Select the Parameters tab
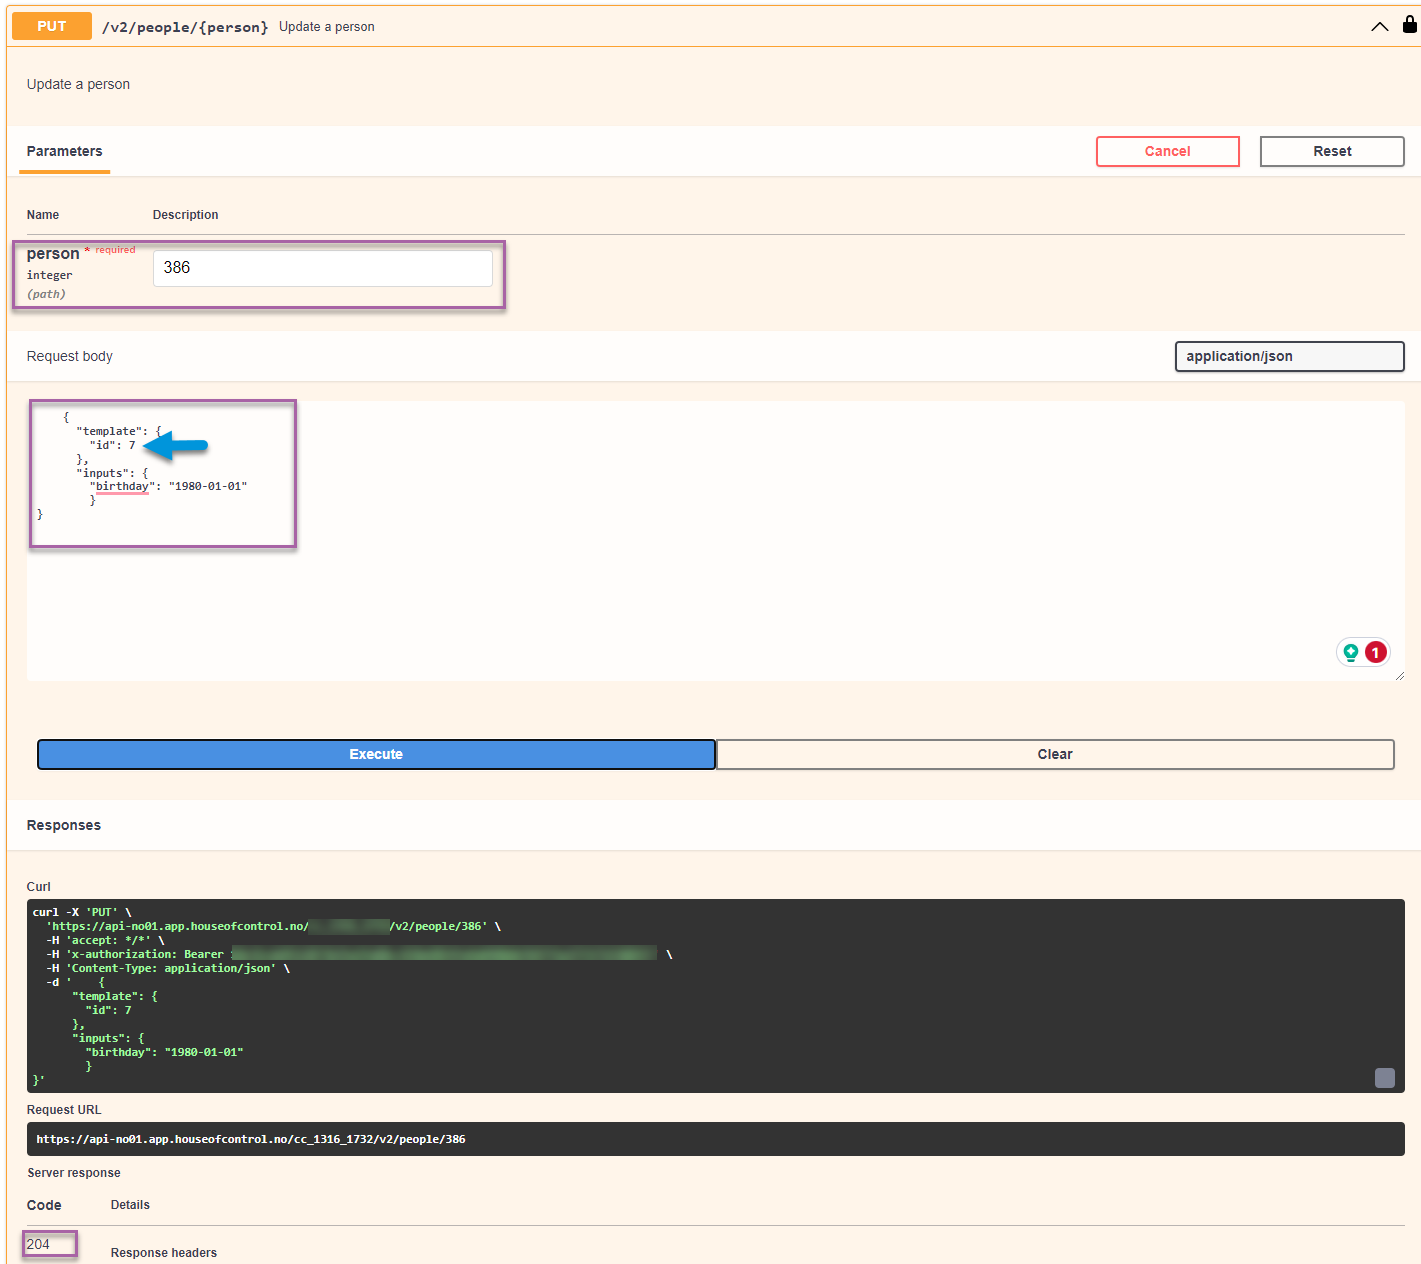The image size is (1421, 1264). 64,152
